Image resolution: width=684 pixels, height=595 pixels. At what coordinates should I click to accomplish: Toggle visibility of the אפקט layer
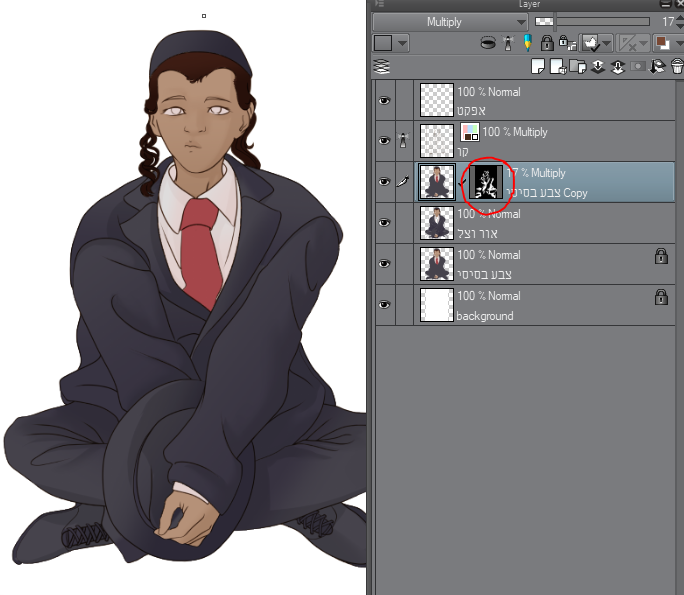(384, 101)
